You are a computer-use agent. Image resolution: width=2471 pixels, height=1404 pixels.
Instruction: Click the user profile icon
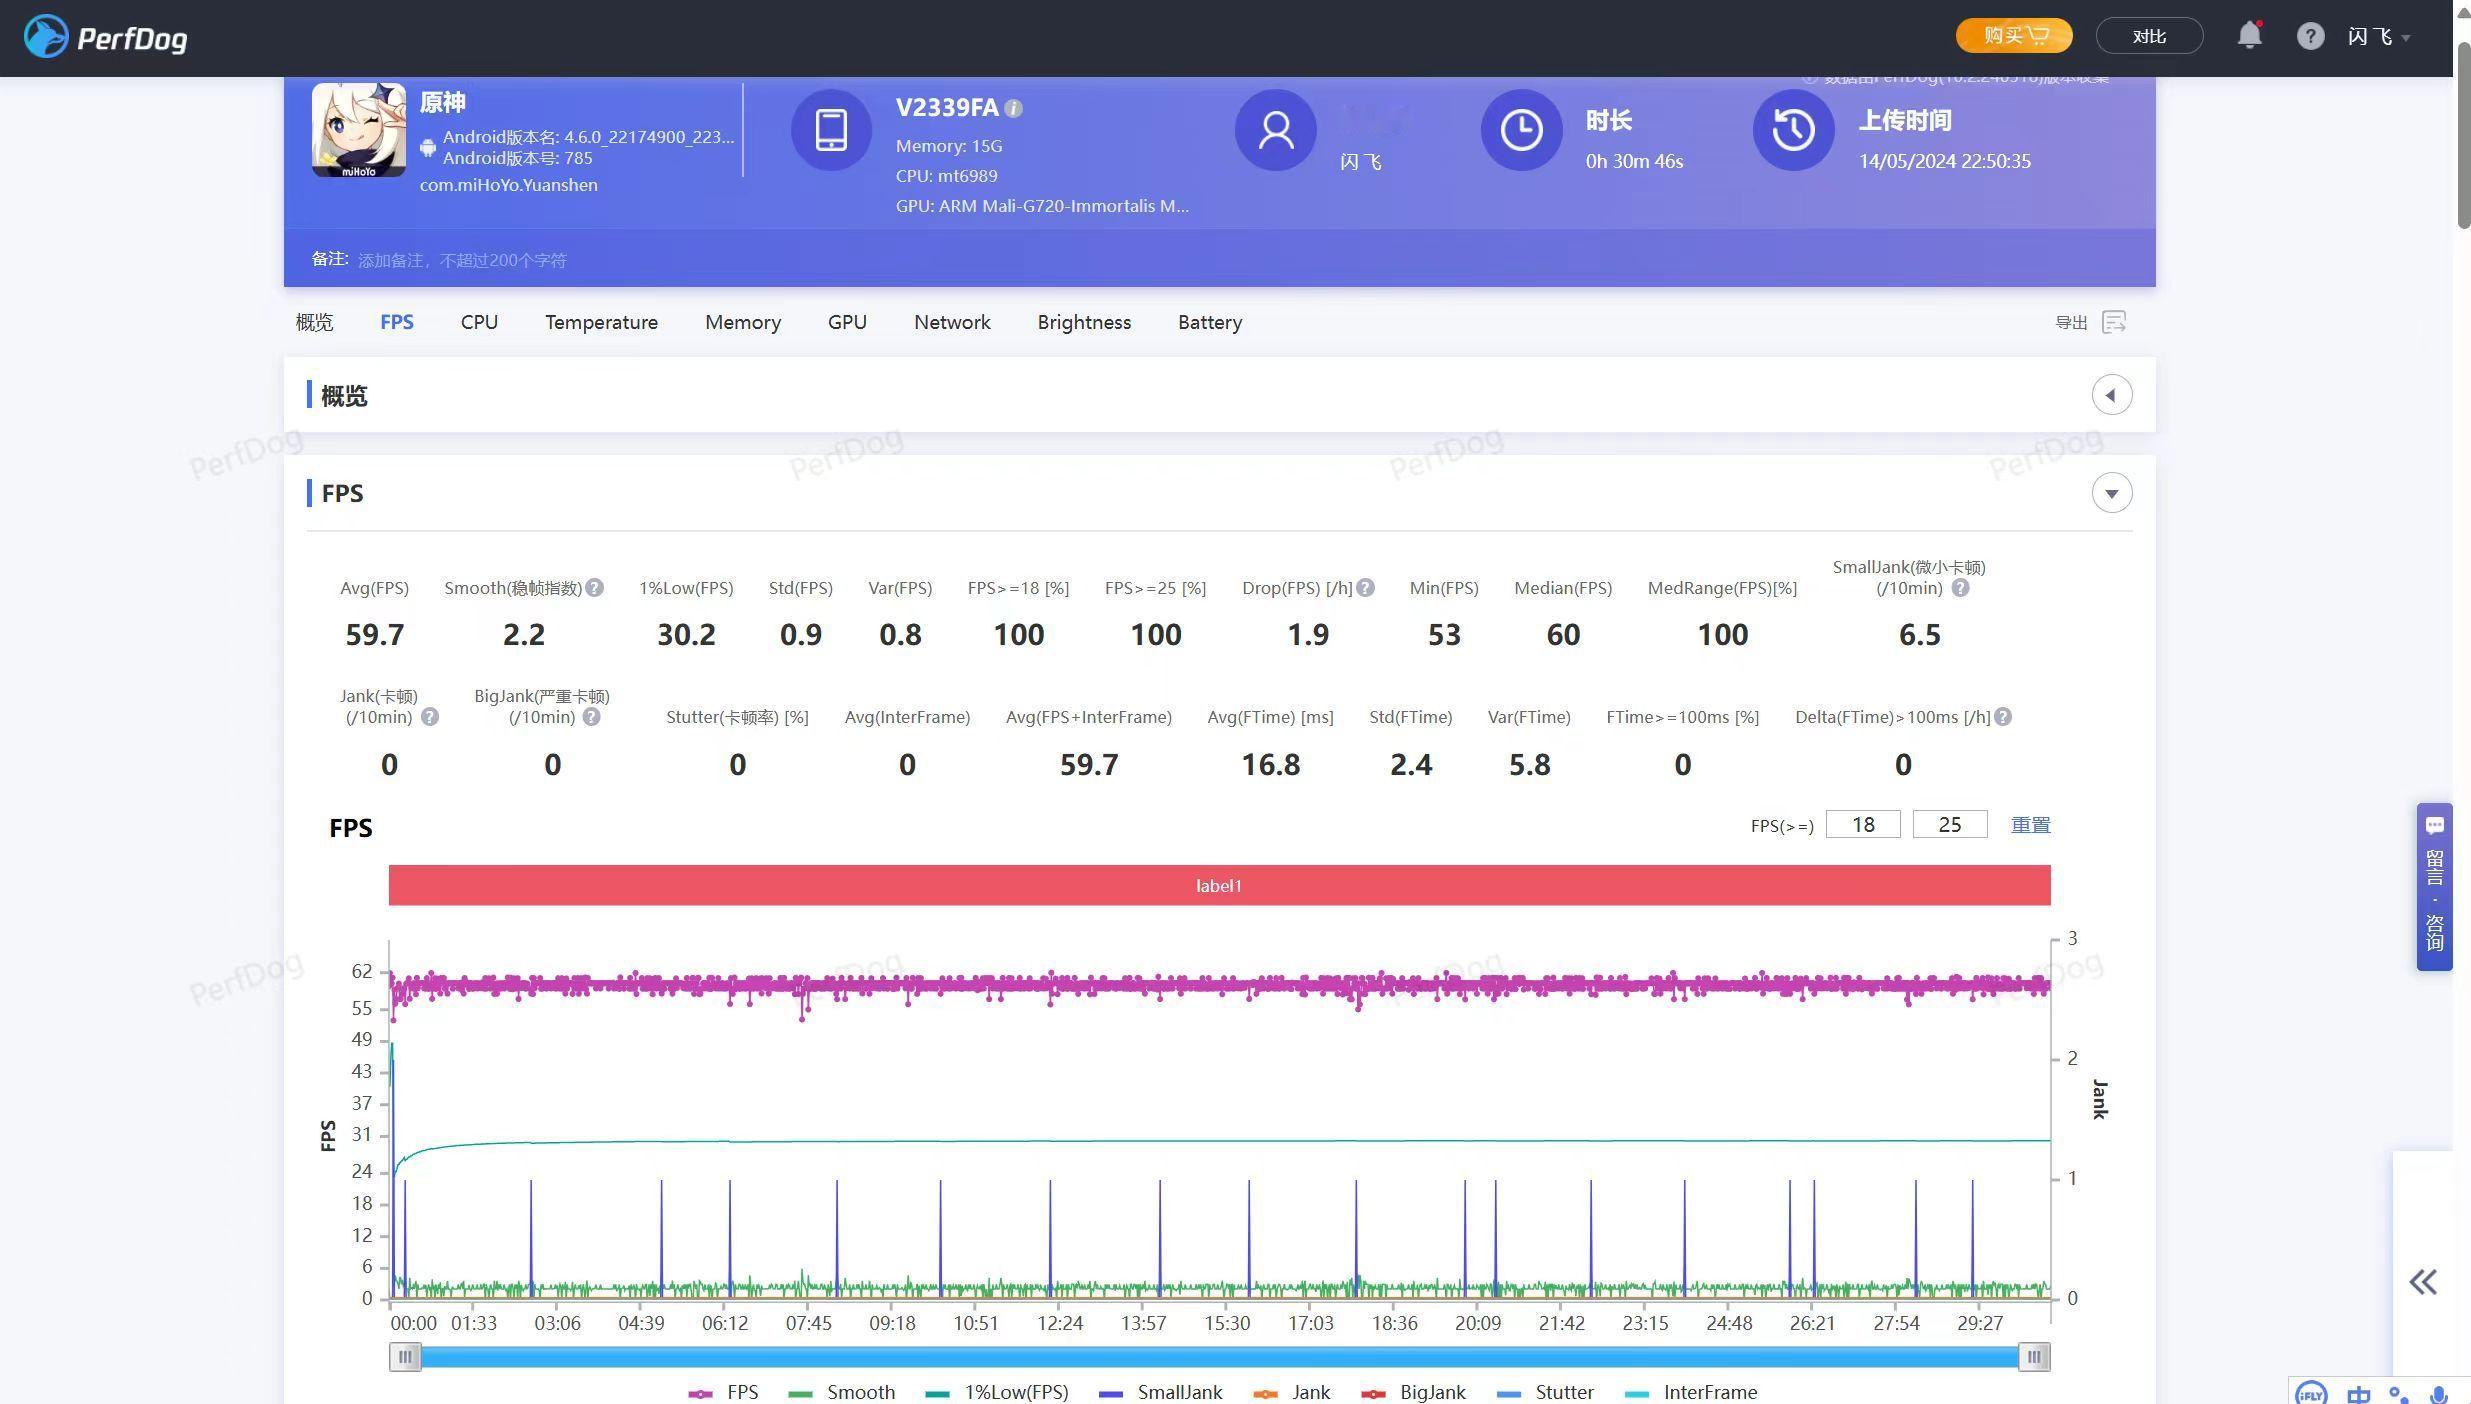click(1276, 130)
